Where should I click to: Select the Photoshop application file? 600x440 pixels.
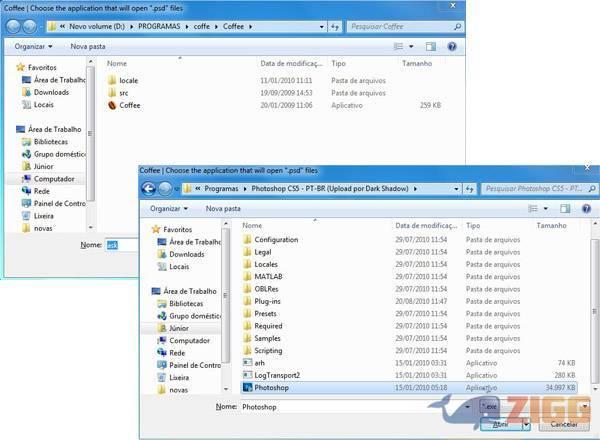270,386
